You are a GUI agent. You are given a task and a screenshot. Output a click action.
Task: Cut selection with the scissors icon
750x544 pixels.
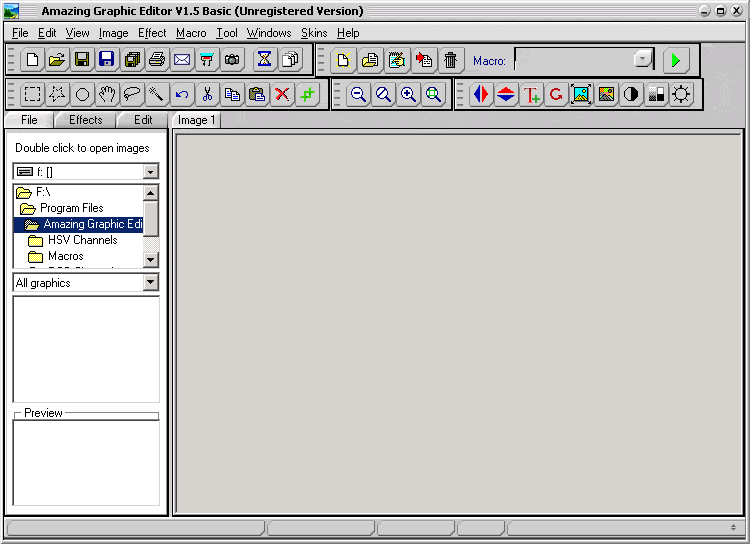(207, 94)
